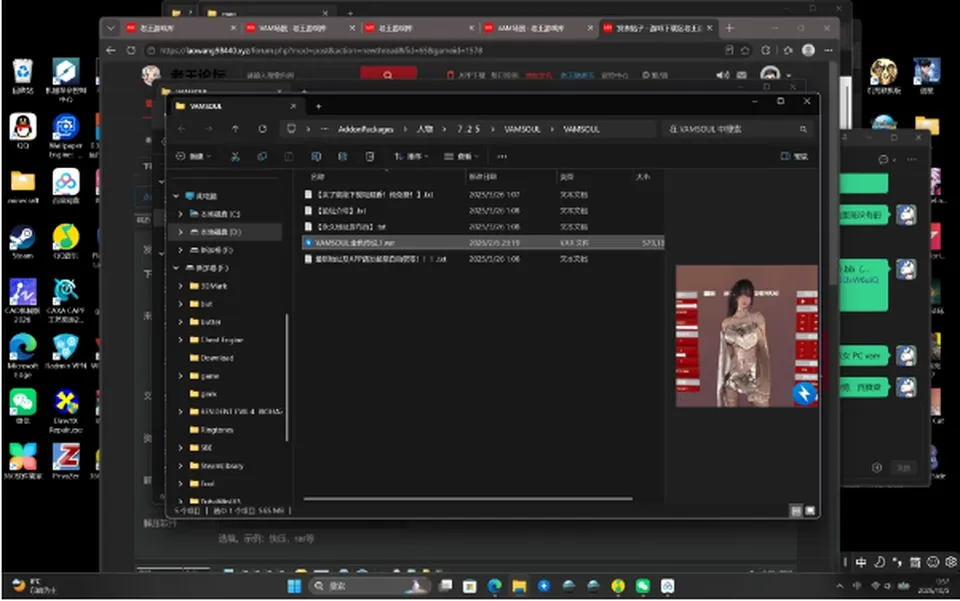Open the New item dropdown
This screenshot has width=960, height=601.
pyautogui.click(x=193, y=157)
